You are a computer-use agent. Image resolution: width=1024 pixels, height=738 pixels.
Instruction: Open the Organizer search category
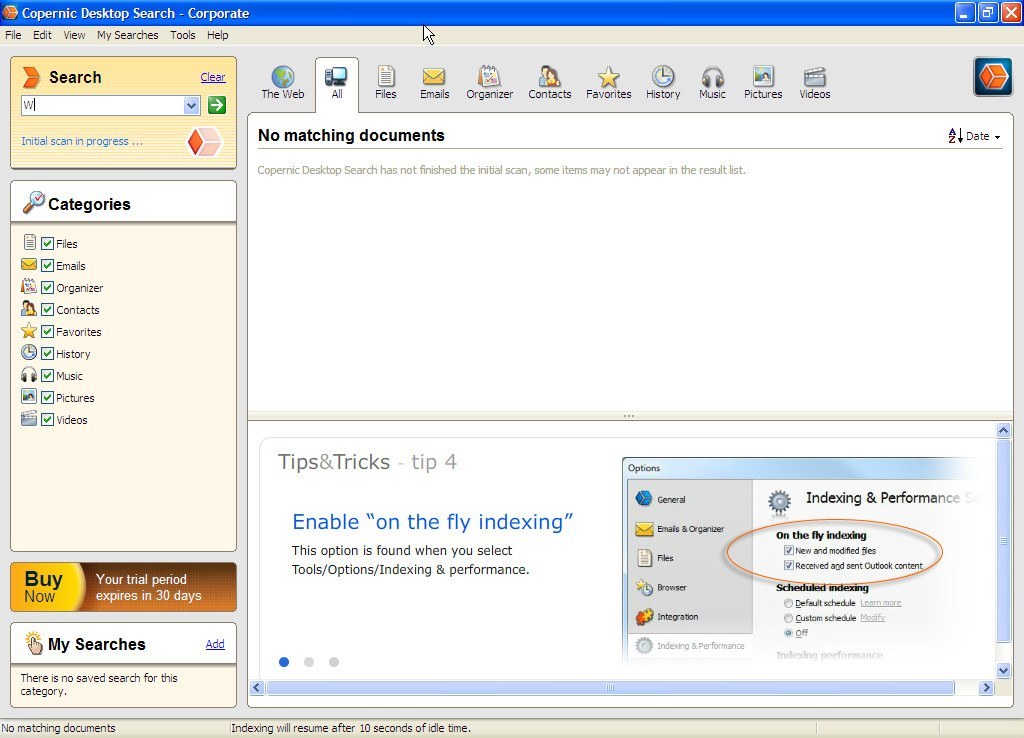(489, 82)
